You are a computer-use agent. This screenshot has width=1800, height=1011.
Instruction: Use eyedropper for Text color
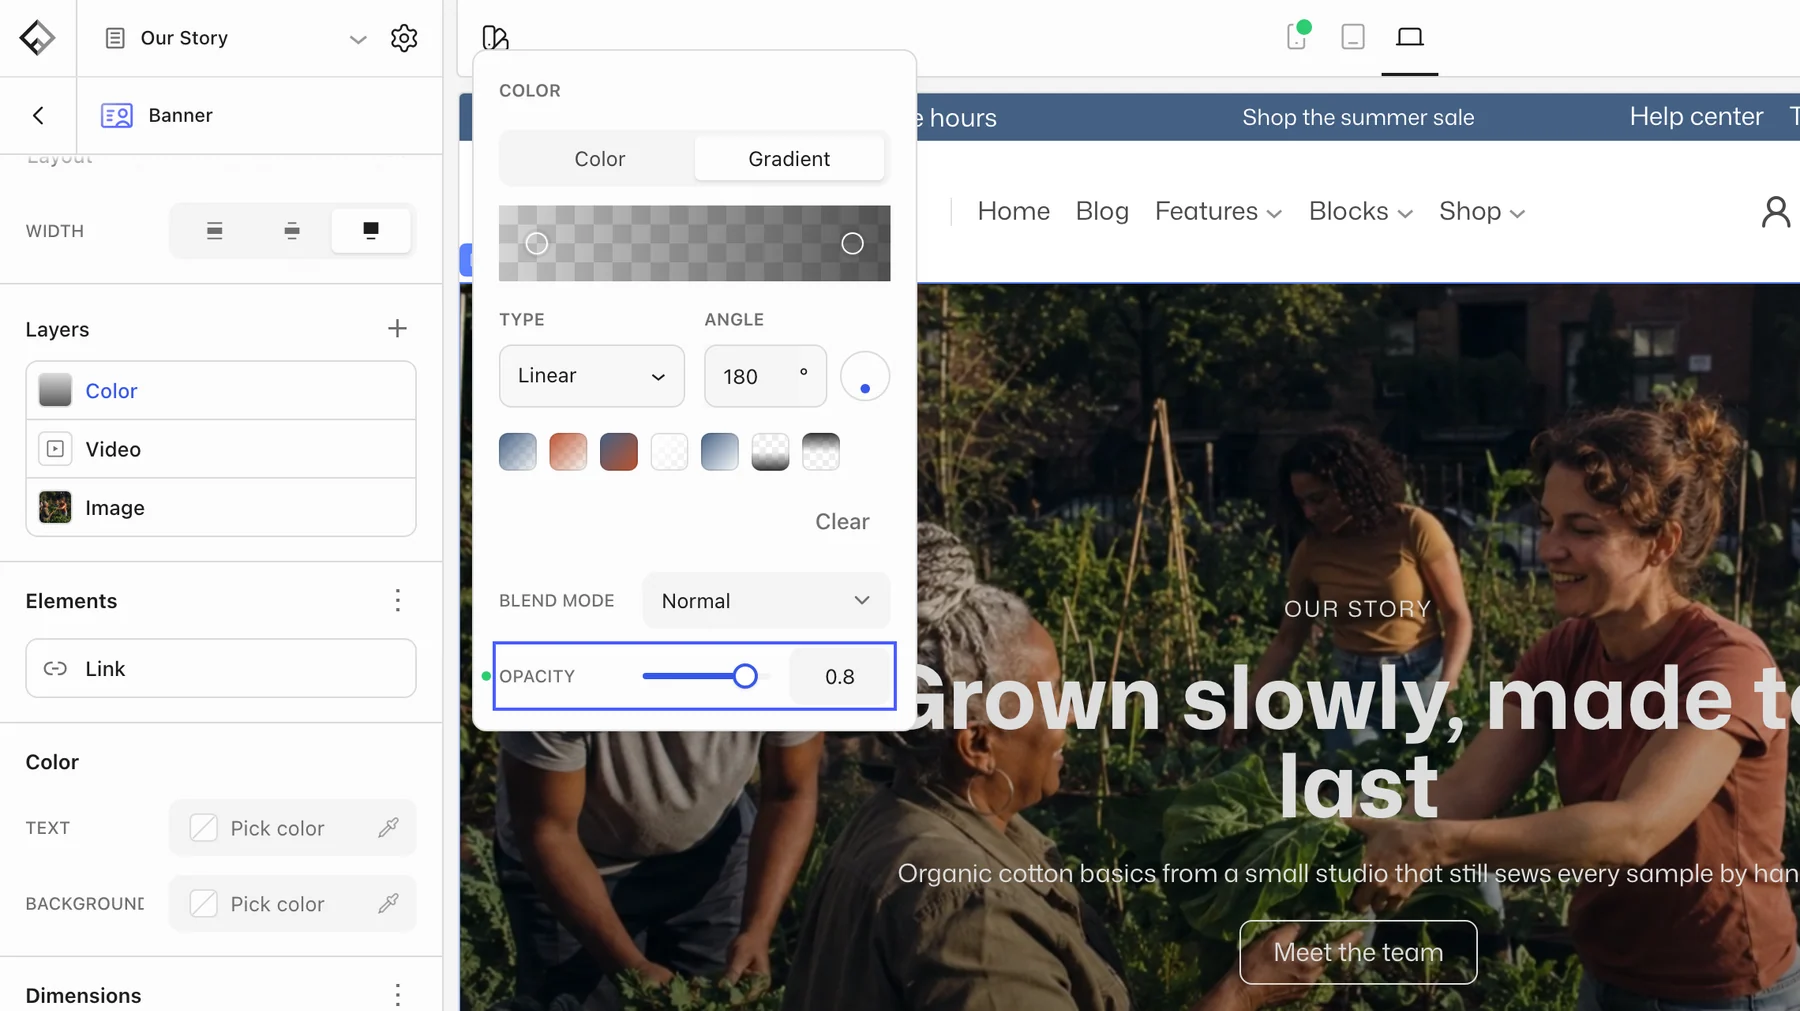(x=389, y=827)
